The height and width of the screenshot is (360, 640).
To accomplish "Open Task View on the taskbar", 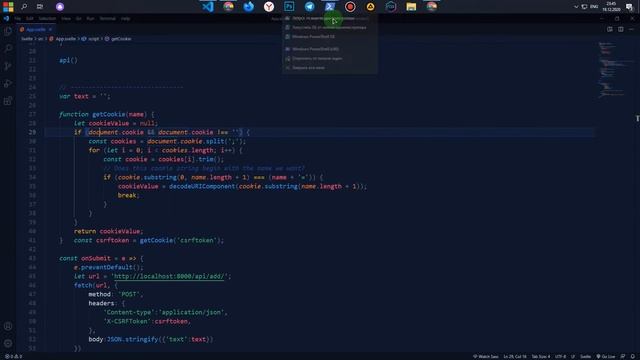I will tap(40, 7).
